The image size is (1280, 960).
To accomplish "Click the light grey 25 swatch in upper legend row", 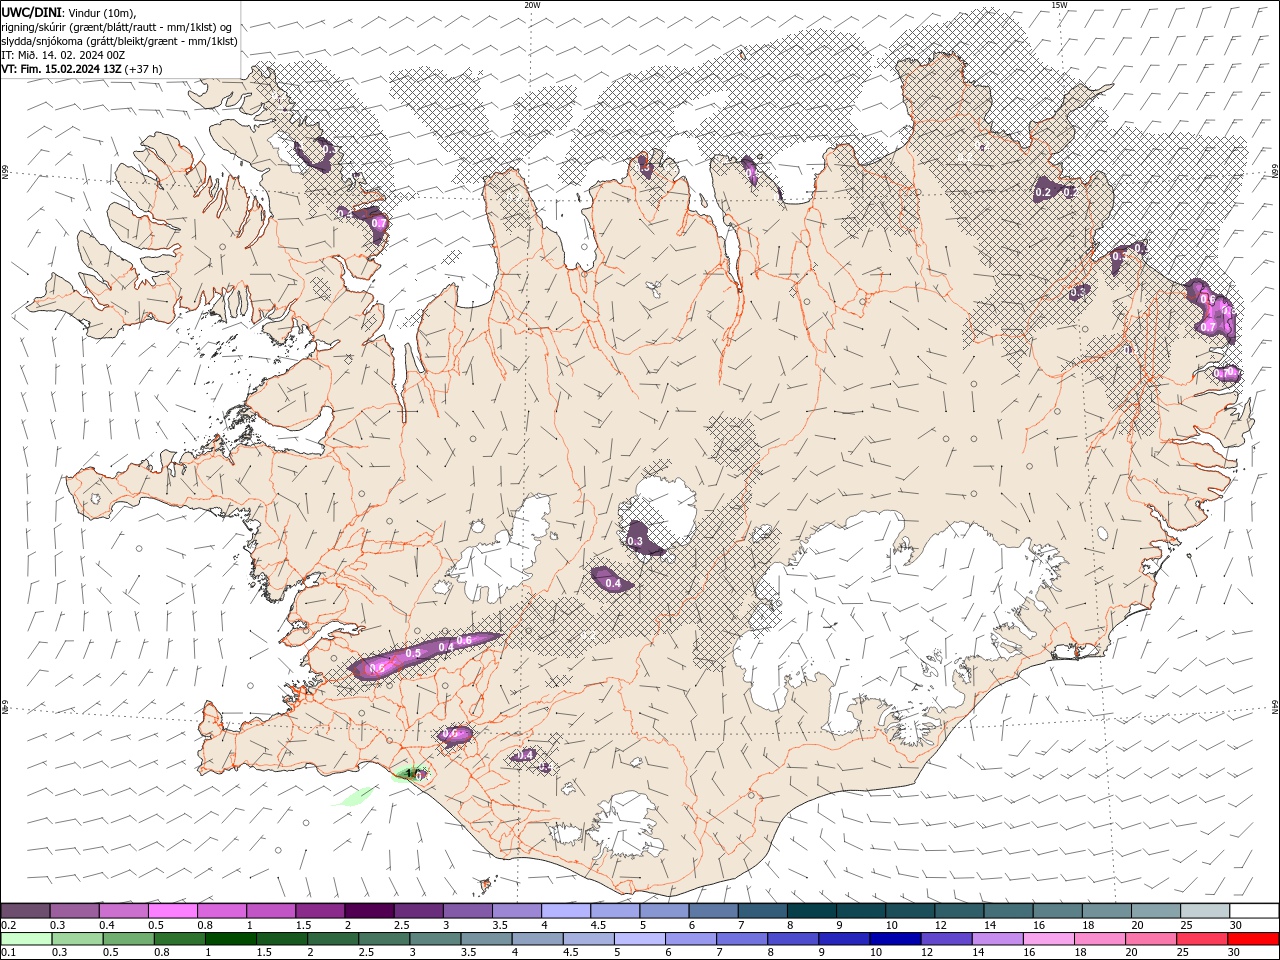I will click(1204, 911).
